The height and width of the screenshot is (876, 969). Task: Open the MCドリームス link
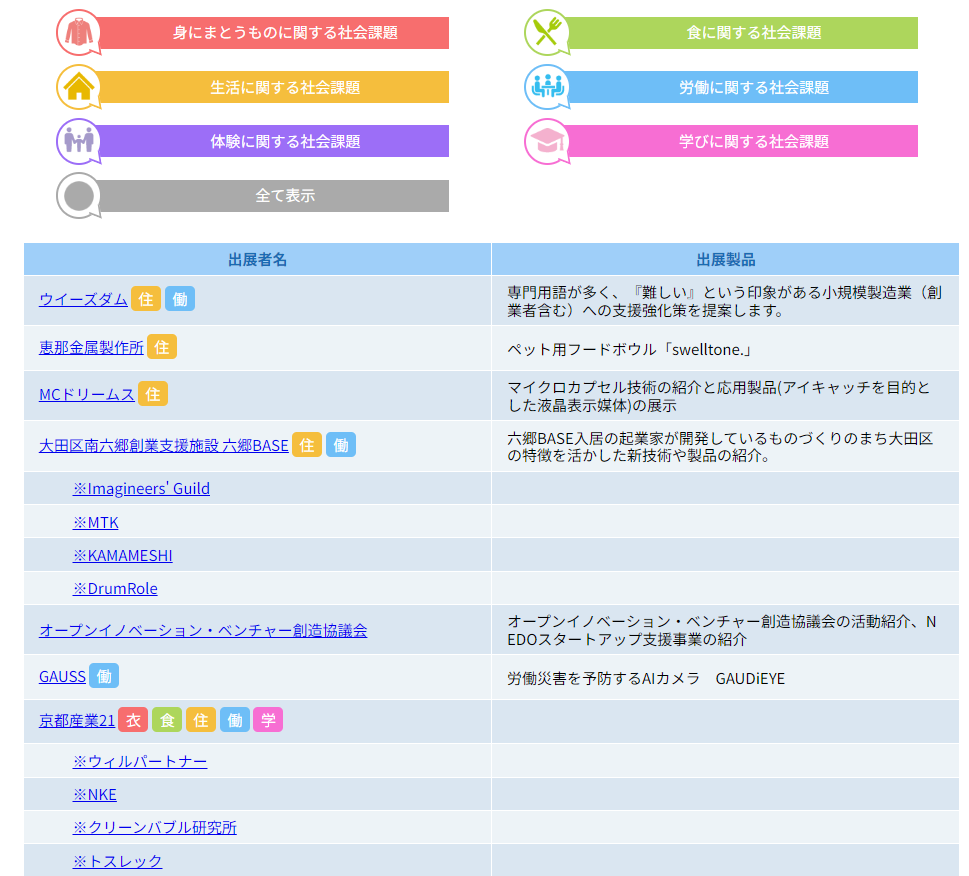coord(87,395)
